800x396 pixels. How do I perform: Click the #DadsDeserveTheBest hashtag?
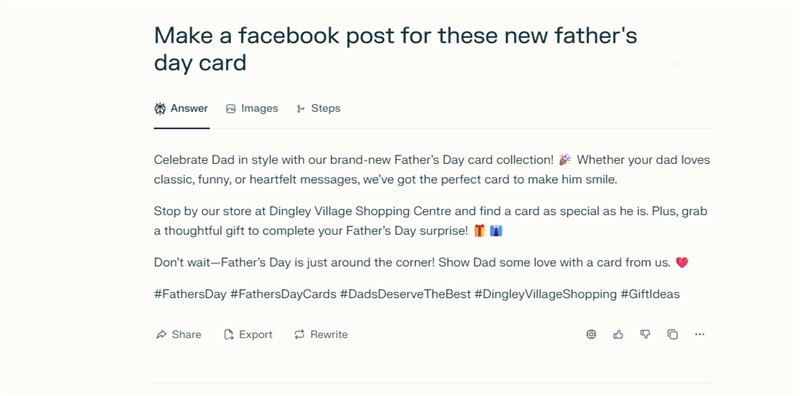[405, 294]
